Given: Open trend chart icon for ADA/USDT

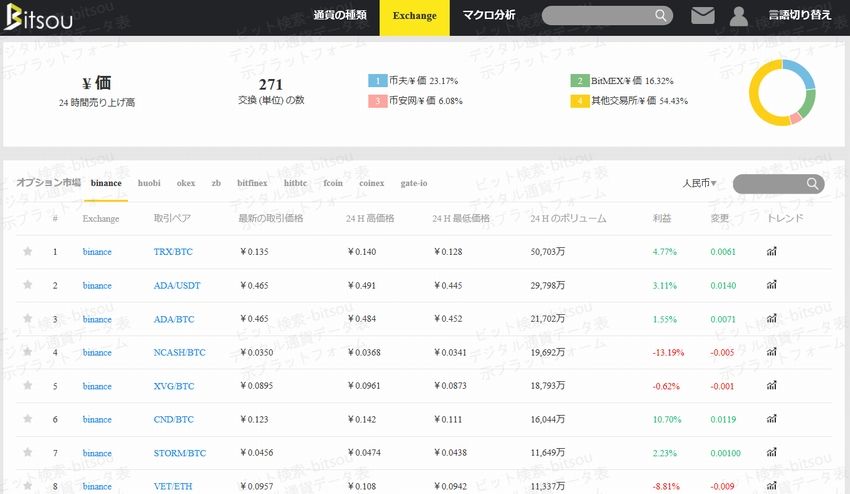Looking at the screenshot, I should [x=771, y=285].
